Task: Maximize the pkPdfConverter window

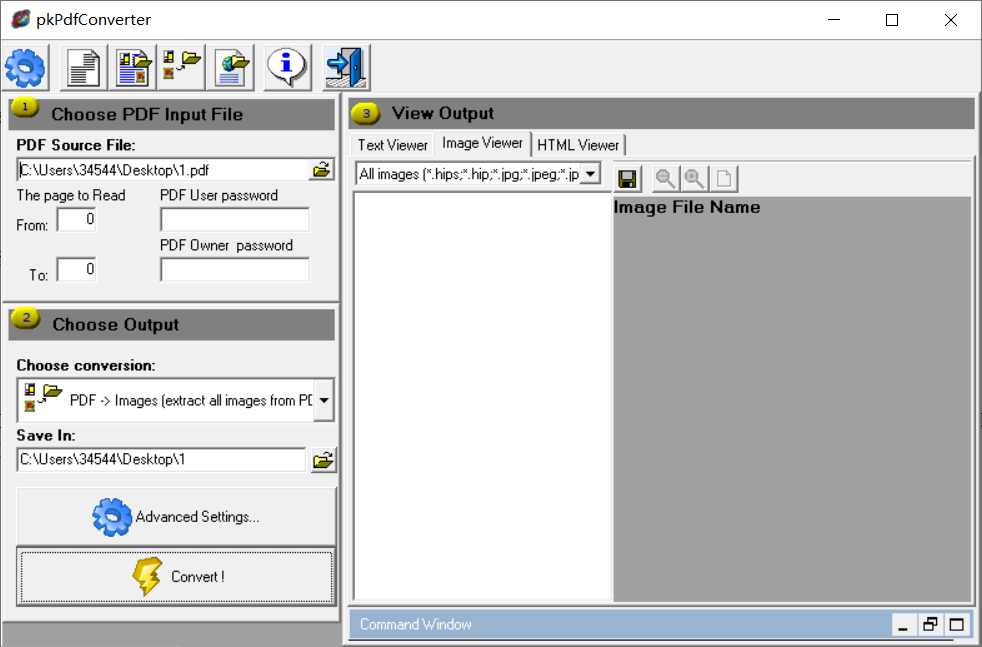Action: [892, 20]
